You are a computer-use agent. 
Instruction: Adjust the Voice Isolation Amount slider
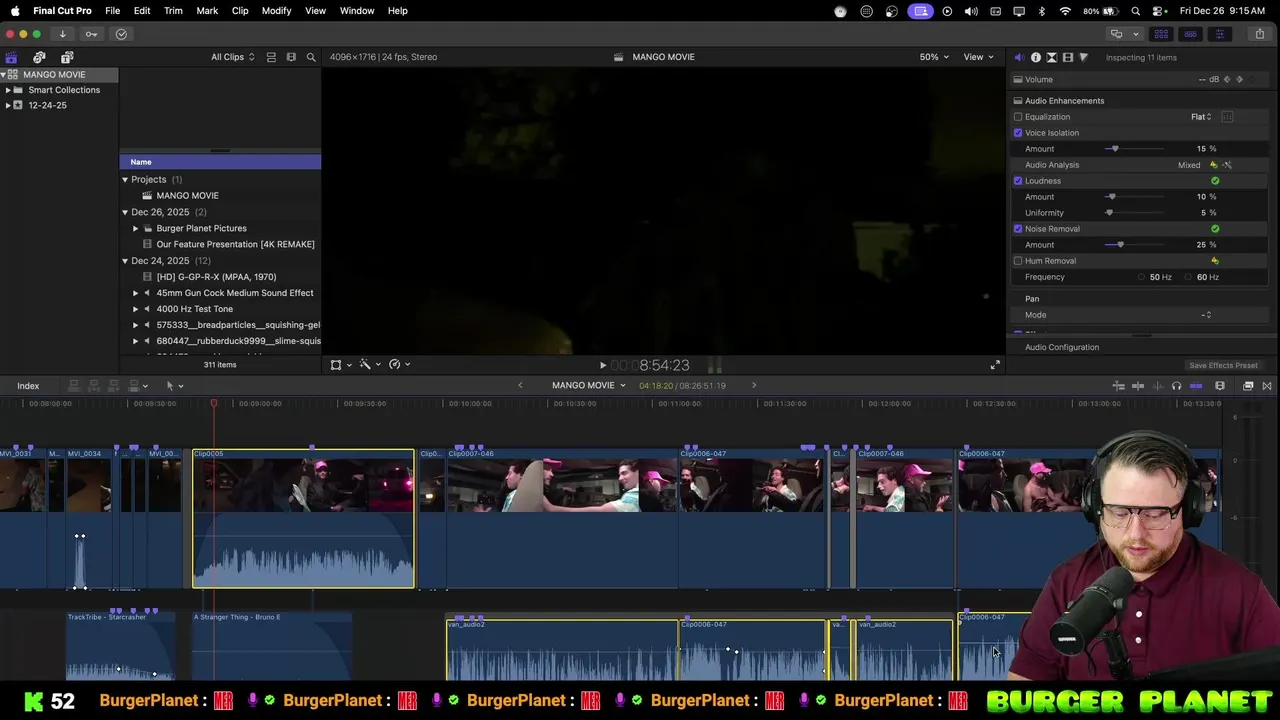coord(1115,149)
